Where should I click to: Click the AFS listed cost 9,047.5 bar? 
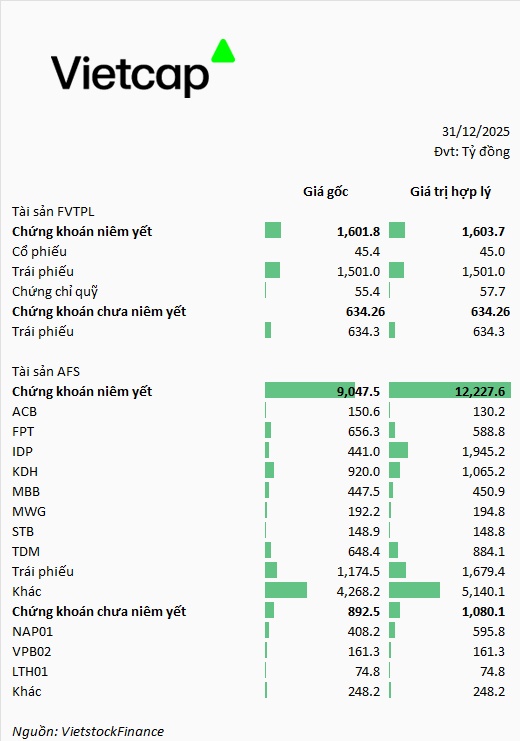pos(310,391)
